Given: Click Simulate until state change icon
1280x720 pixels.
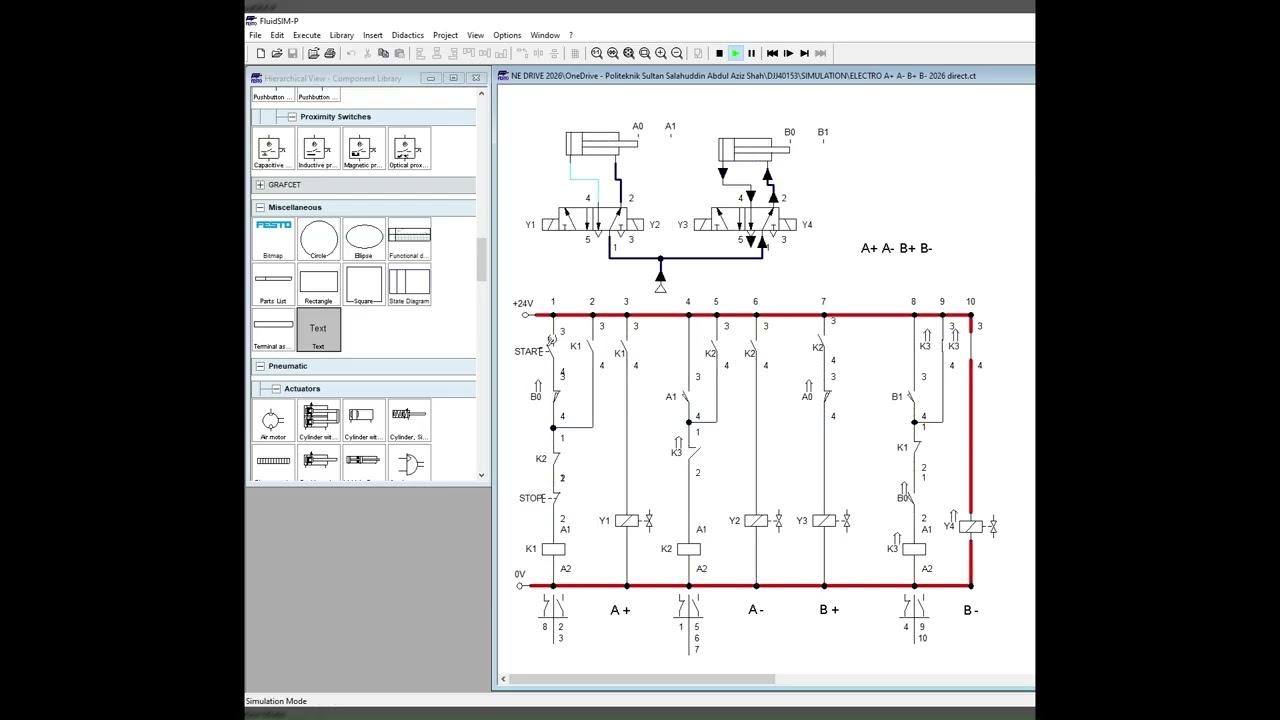Looking at the screenshot, I should pyautogui.click(x=805, y=53).
